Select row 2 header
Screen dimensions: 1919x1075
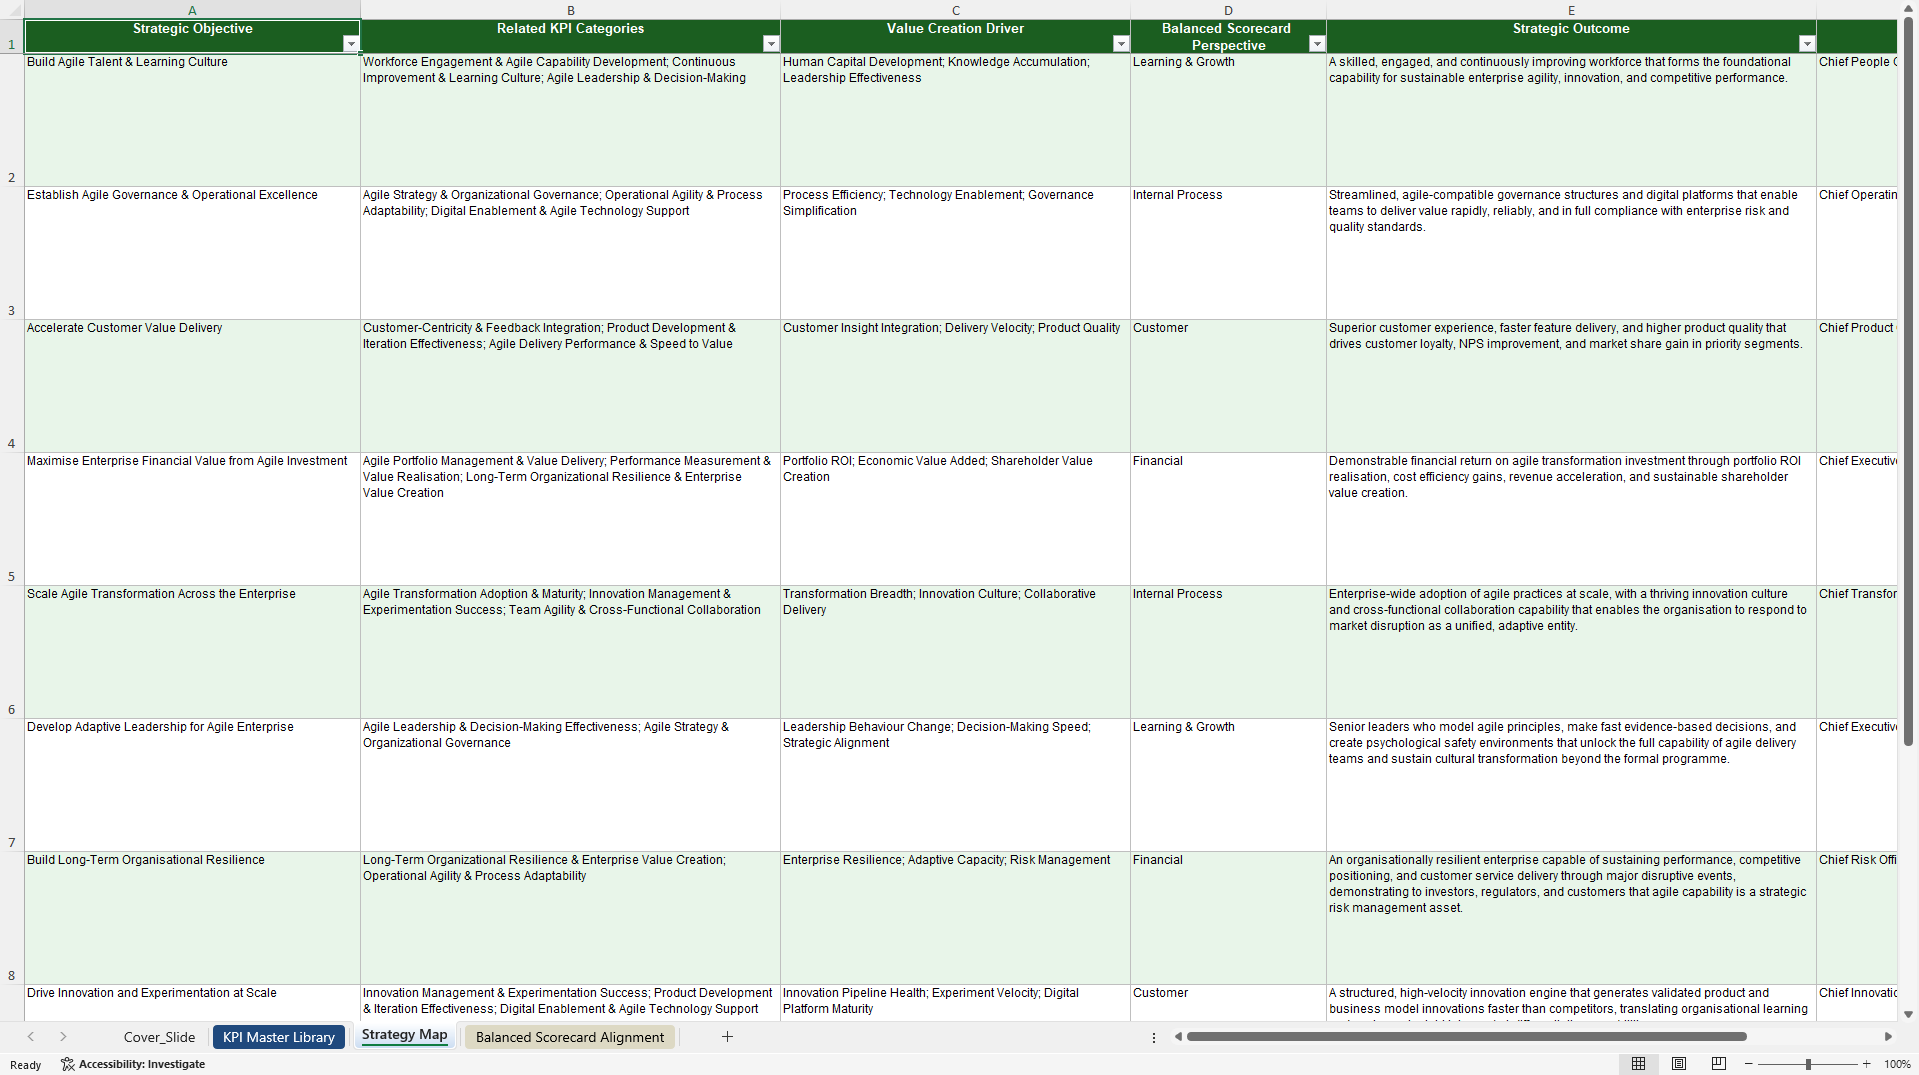(x=12, y=120)
